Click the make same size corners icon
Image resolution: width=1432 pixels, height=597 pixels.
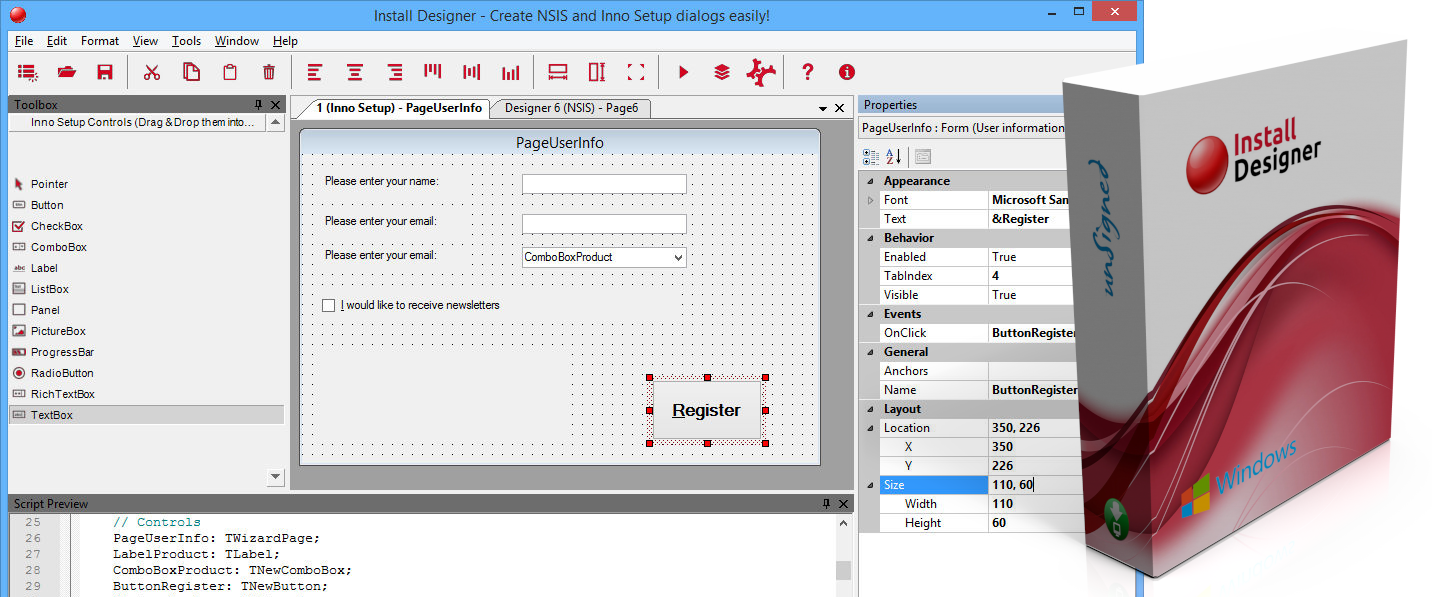coord(636,72)
